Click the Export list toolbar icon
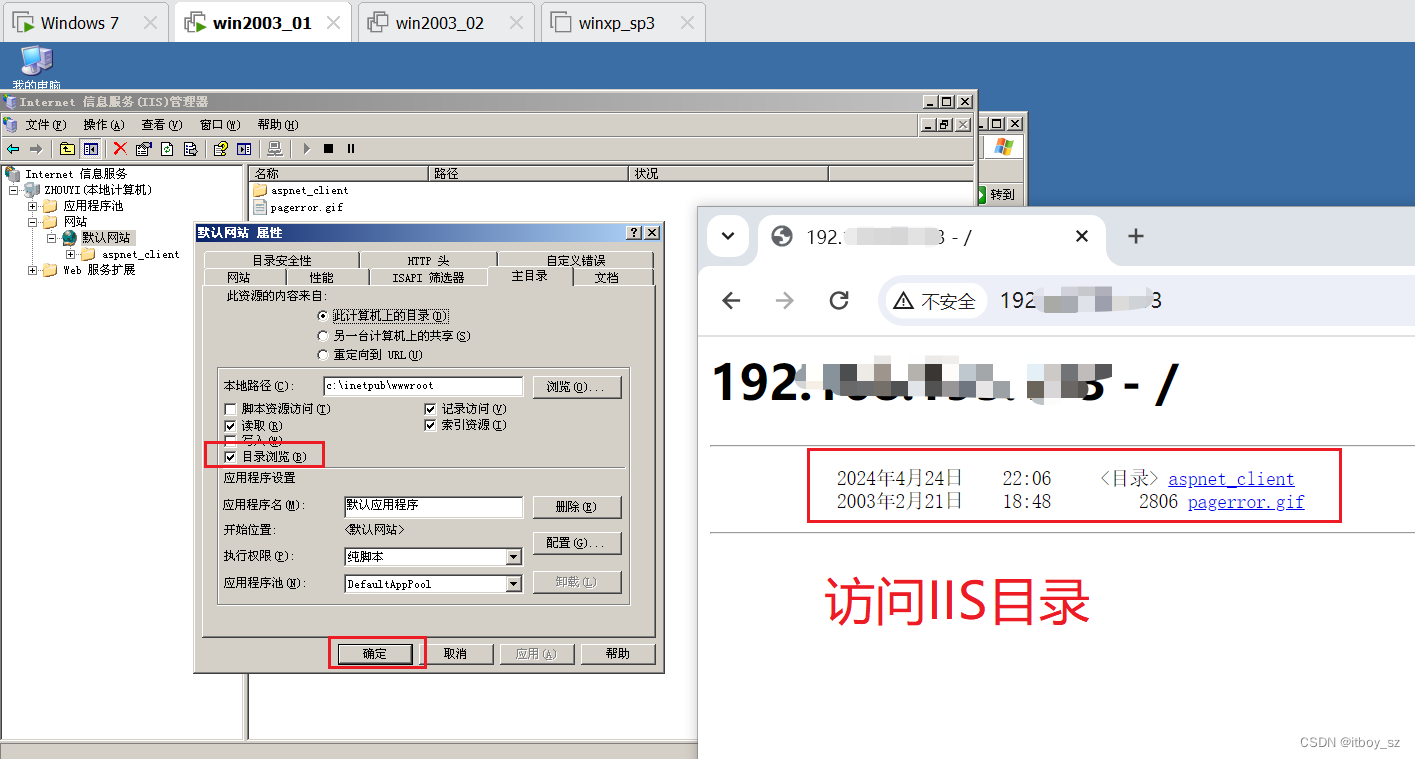Image resolution: width=1415 pixels, height=759 pixels. tap(190, 149)
